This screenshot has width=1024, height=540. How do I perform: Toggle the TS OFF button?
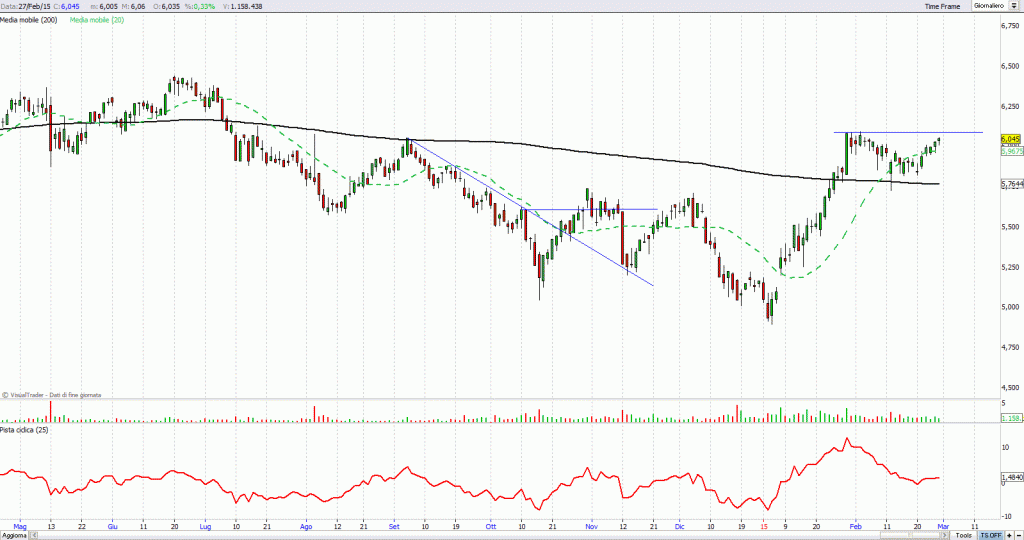pos(989,535)
